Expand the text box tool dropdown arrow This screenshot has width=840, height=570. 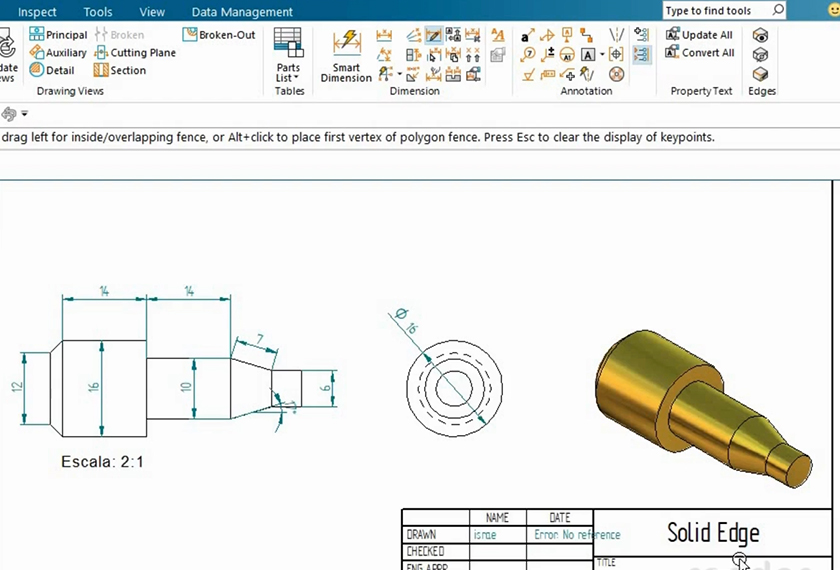tap(602, 55)
